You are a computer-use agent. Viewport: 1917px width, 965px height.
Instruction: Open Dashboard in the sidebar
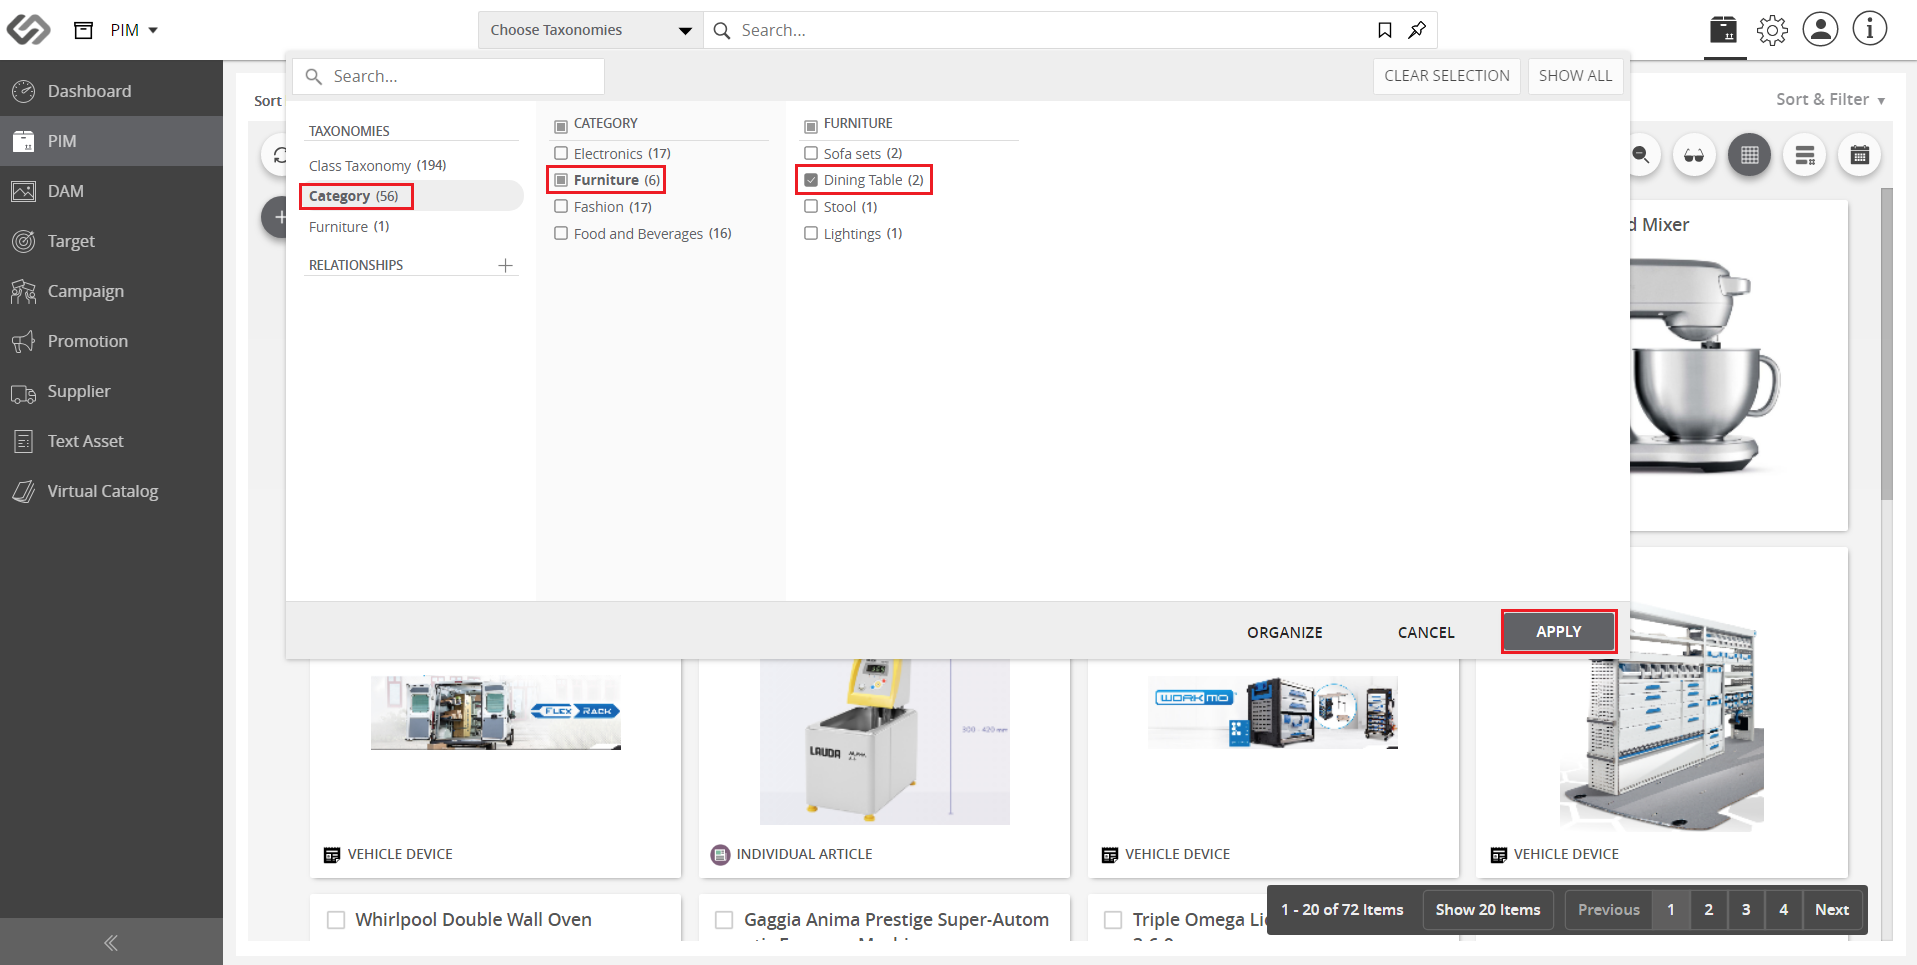tap(111, 91)
